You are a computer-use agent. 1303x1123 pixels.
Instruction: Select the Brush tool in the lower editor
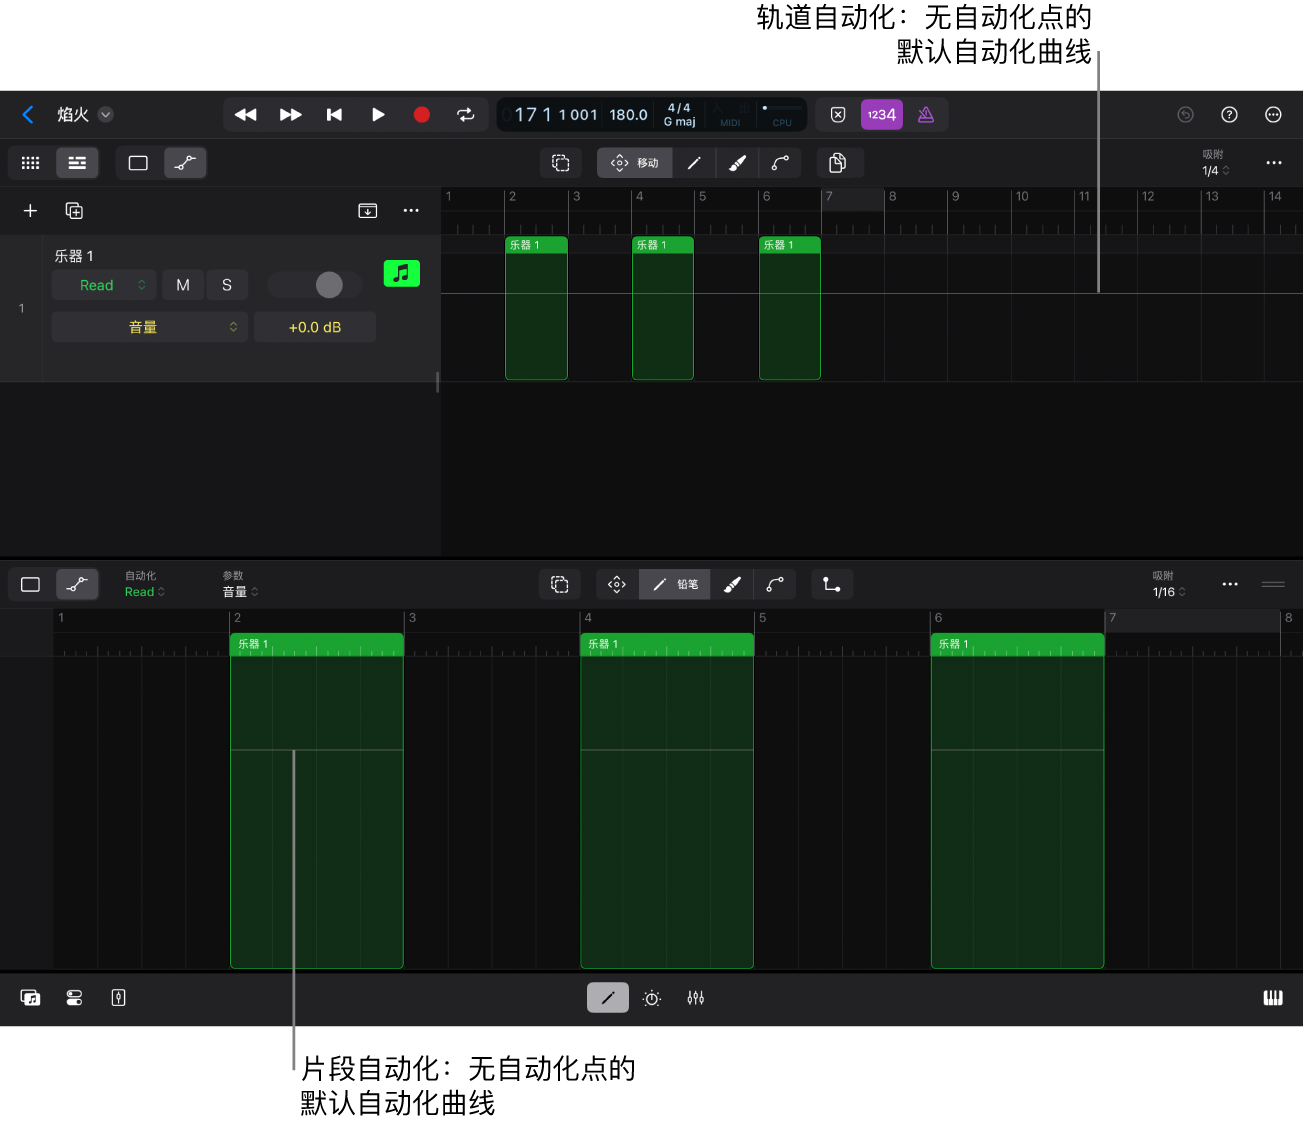[733, 585]
